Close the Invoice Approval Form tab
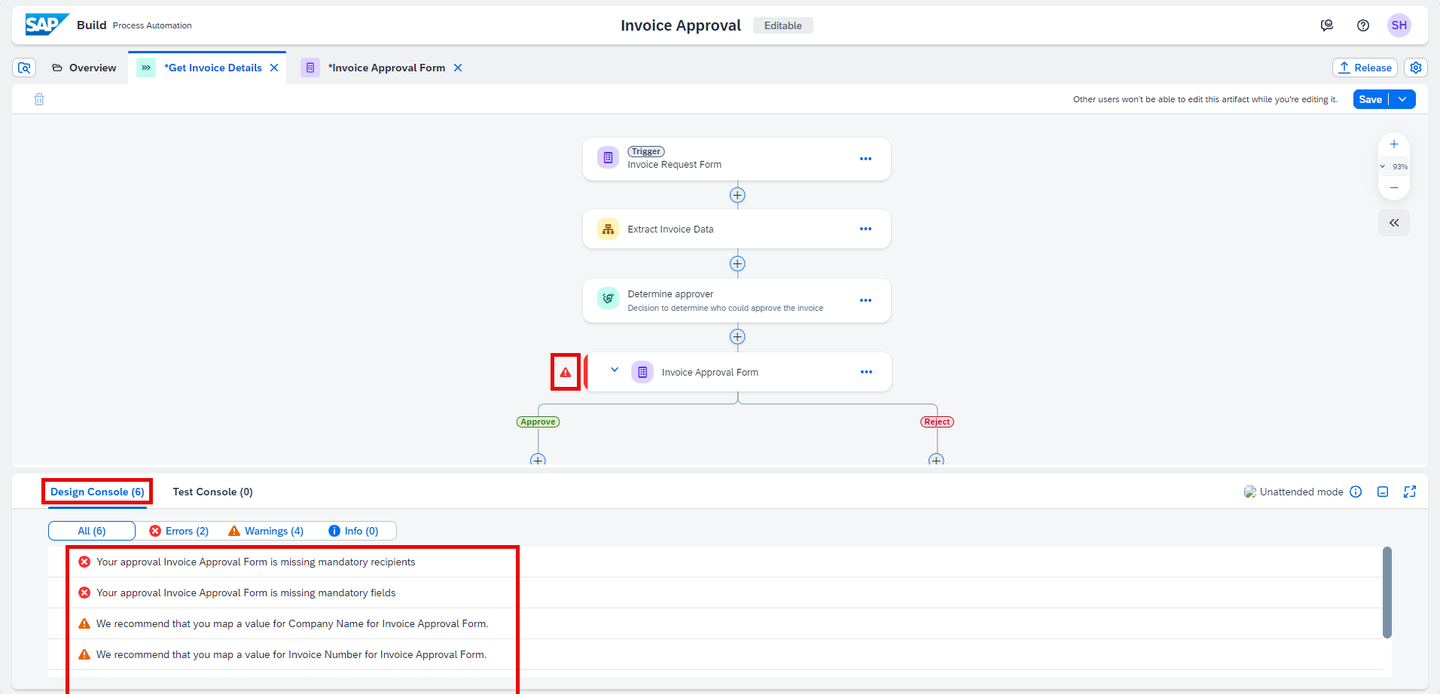The height and width of the screenshot is (694, 1440). tap(458, 68)
